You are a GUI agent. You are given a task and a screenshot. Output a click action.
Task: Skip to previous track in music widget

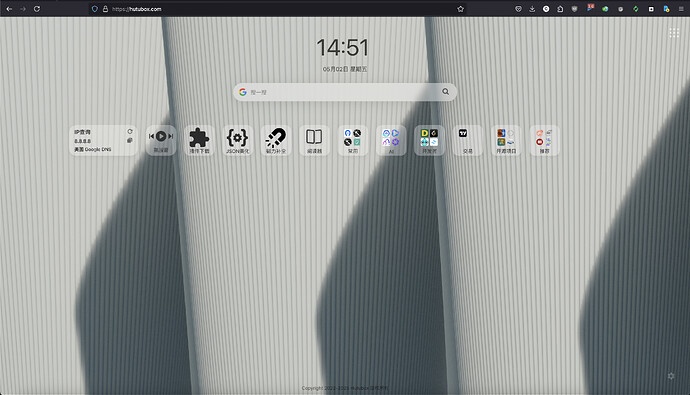click(x=151, y=136)
